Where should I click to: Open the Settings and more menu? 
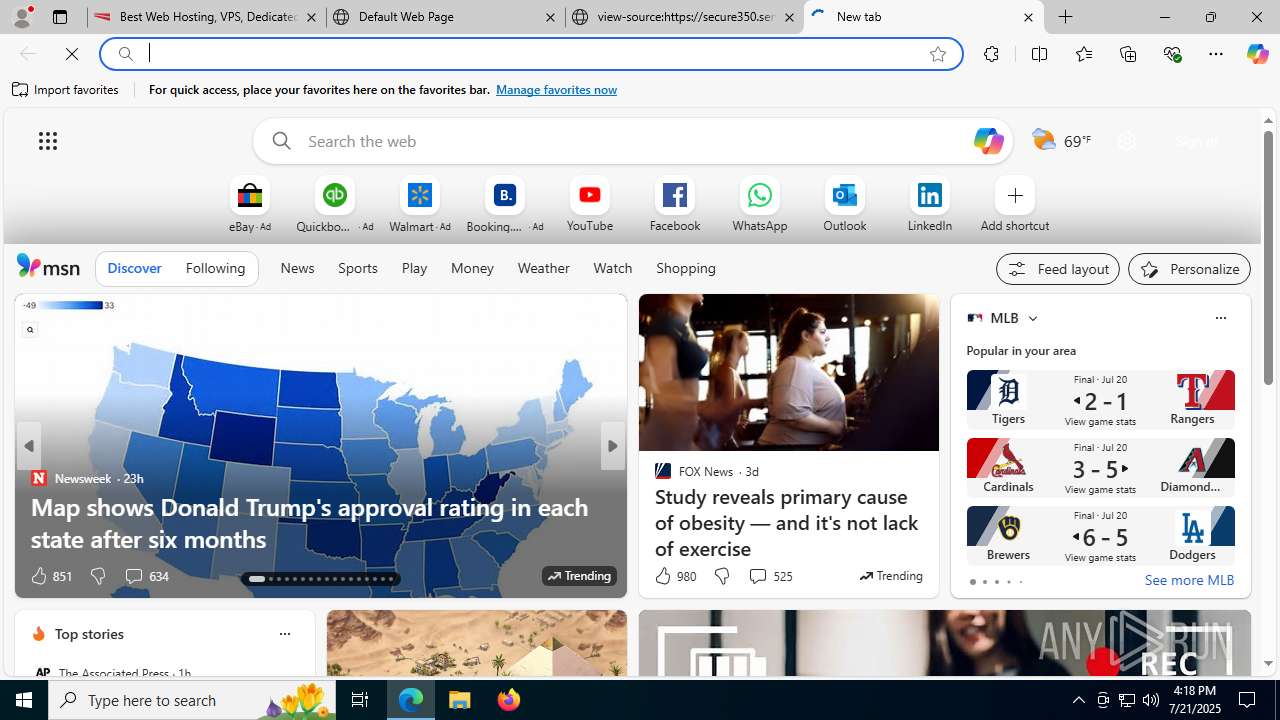tap(1216, 54)
